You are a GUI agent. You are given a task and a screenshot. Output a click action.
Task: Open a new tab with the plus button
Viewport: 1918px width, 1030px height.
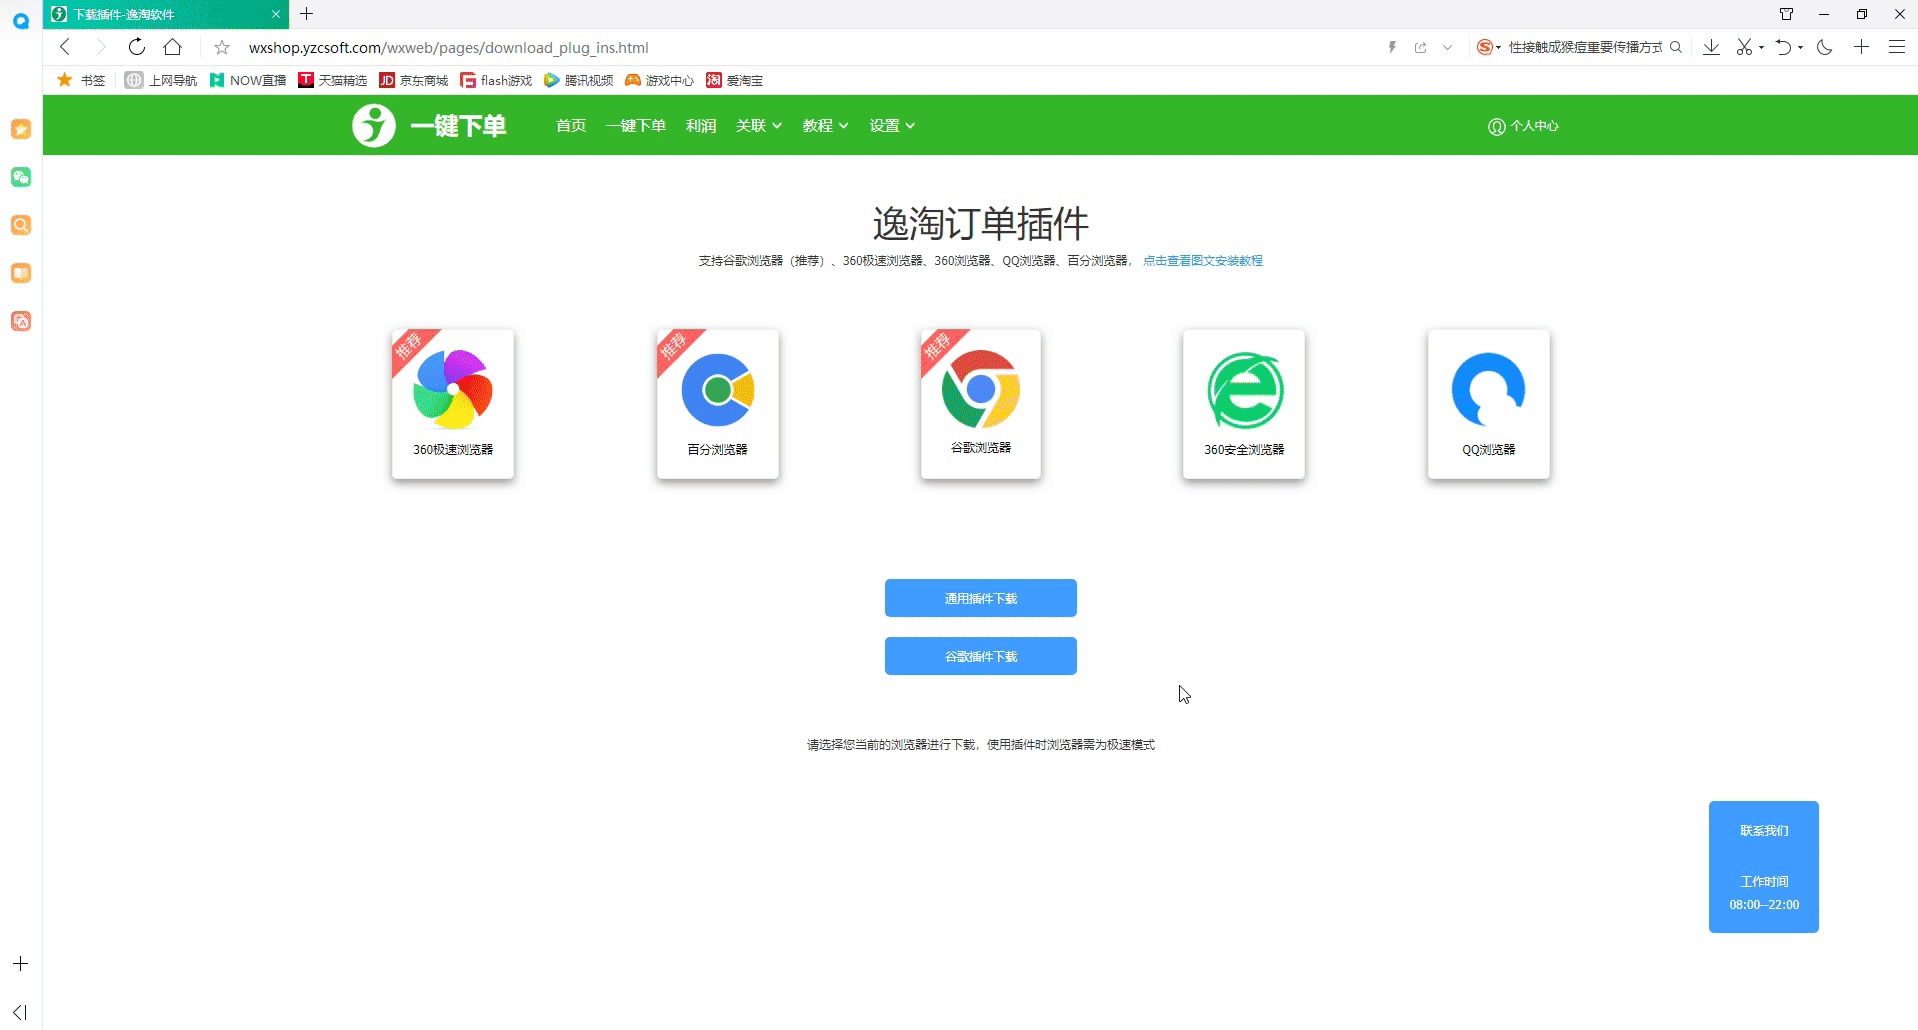tap(307, 14)
